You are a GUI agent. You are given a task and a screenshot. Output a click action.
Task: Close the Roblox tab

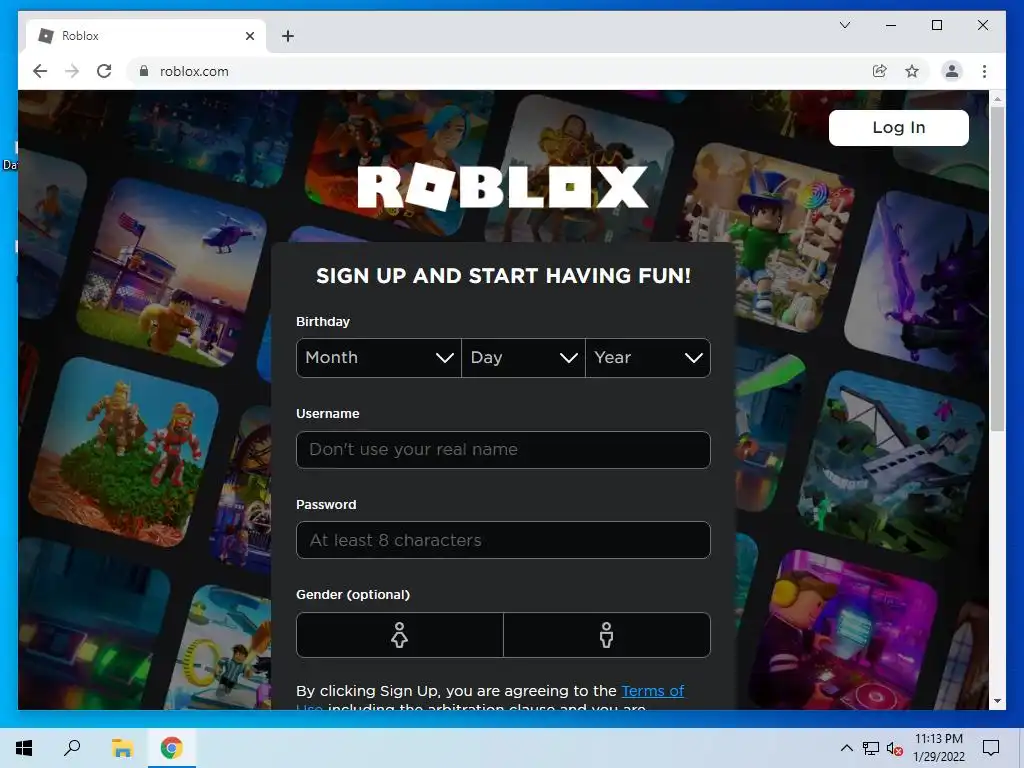[x=249, y=36]
